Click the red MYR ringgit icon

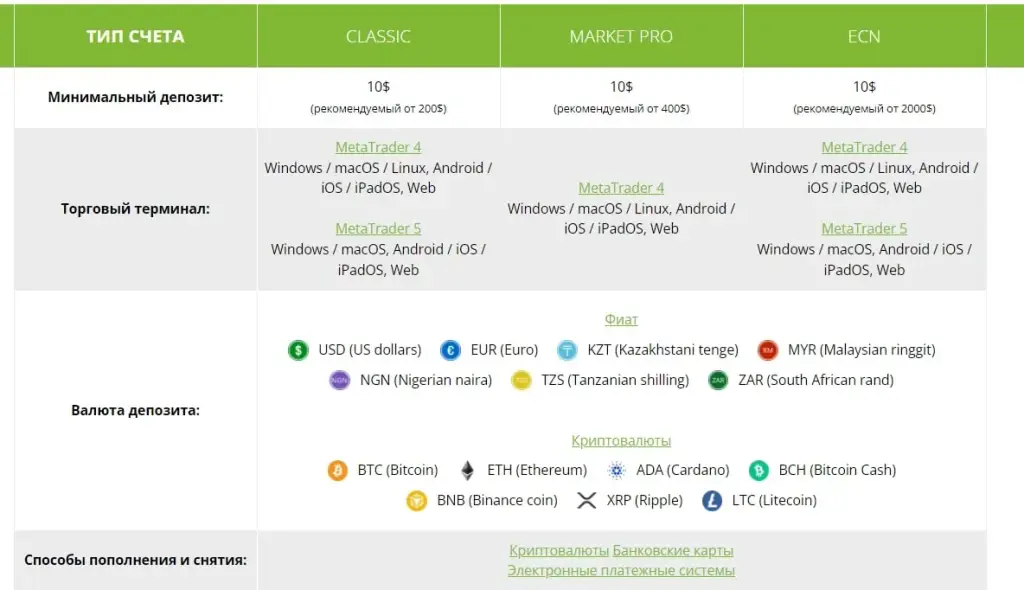click(x=767, y=350)
